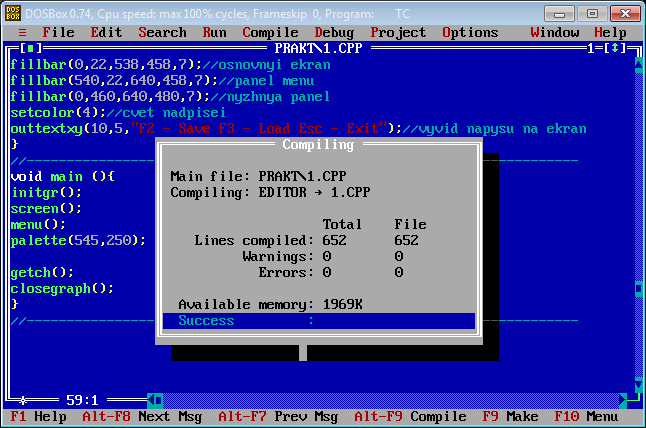Click F9 Make in status bar
Screen dimensions: 646x428
(510, 417)
